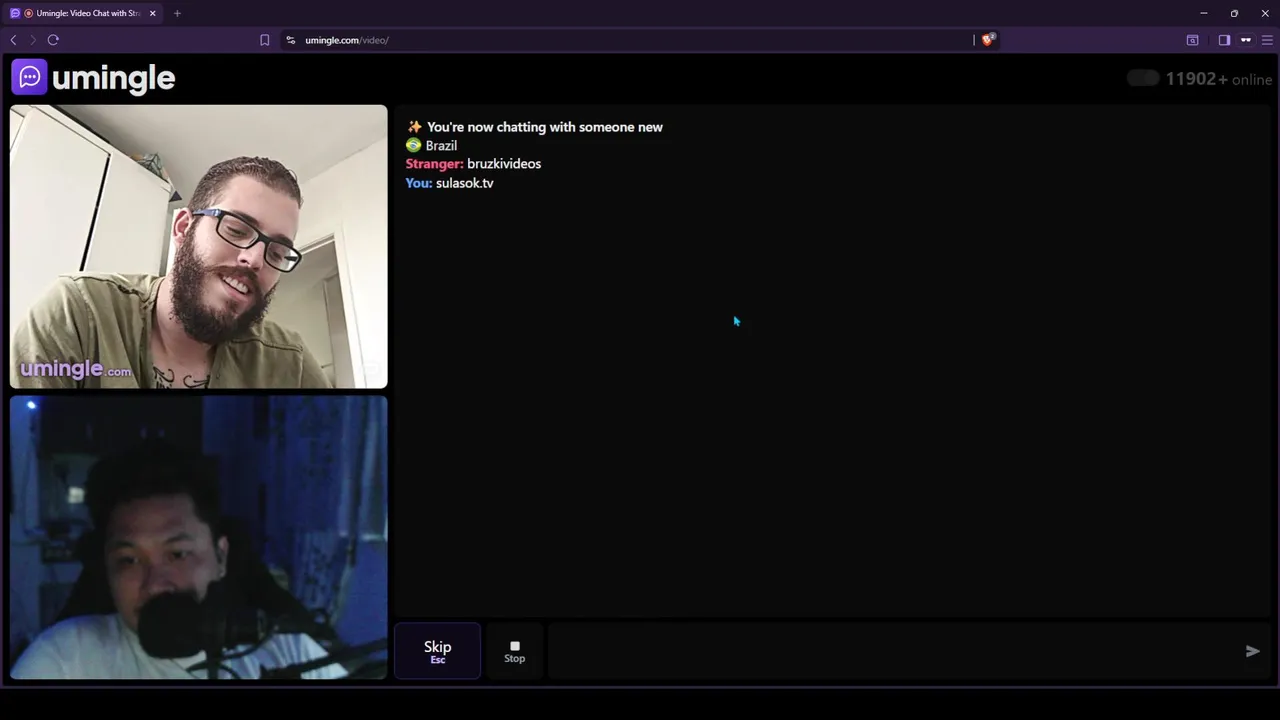Restore down the browser window
Image resolution: width=1280 pixels, height=720 pixels.
[1234, 13]
